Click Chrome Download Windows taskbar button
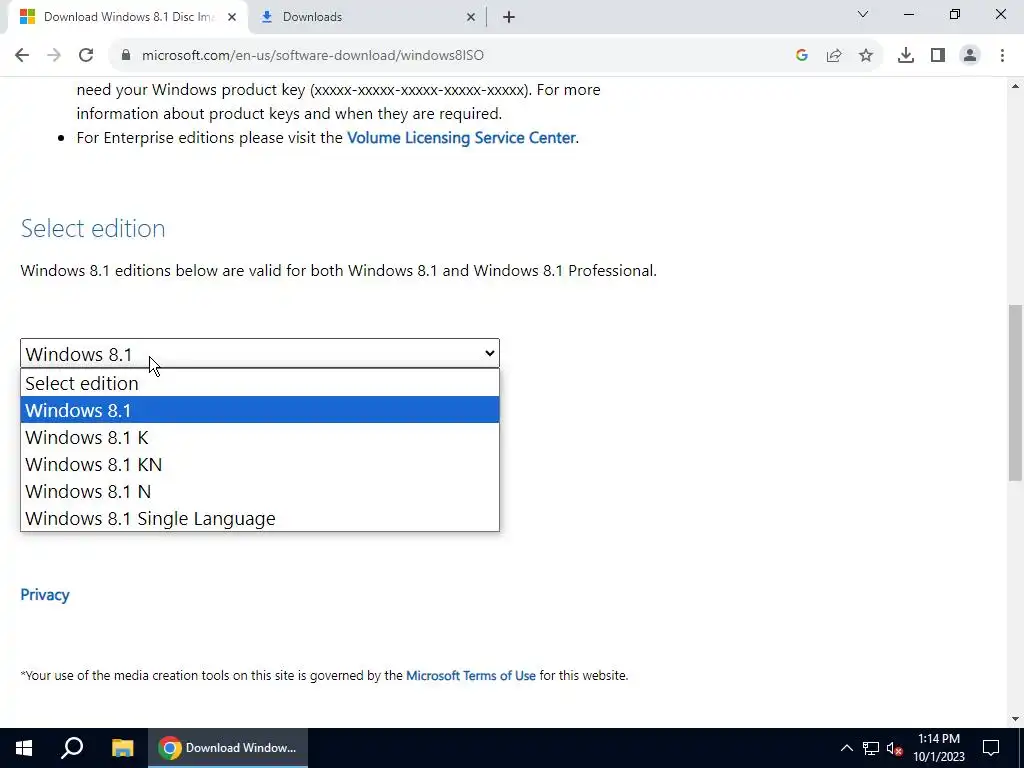 (x=227, y=748)
